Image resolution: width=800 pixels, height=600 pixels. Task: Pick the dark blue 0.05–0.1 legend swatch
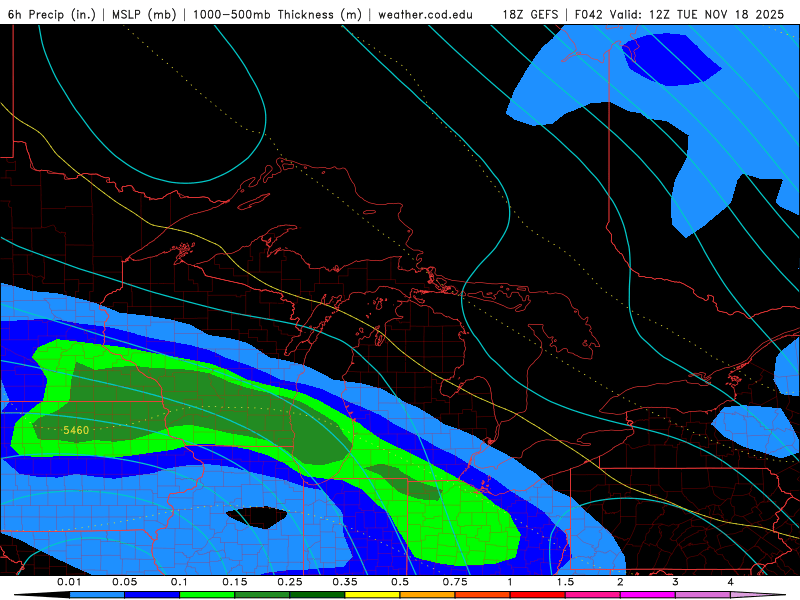click(152, 595)
